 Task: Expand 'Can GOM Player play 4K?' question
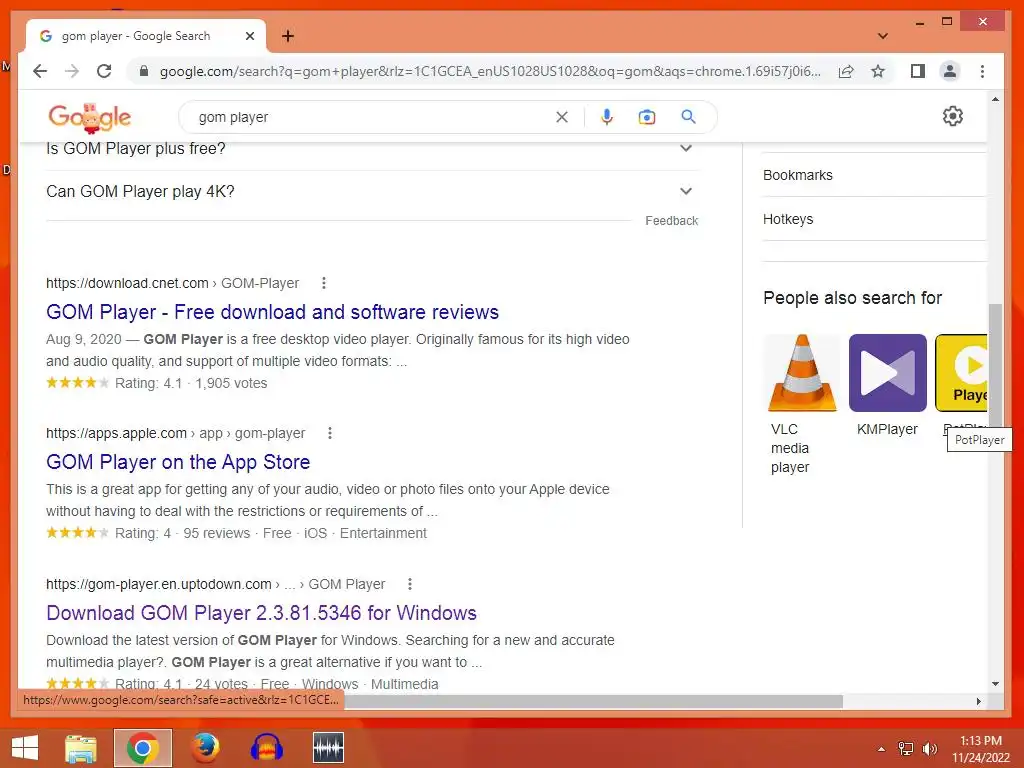click(x=372, y=191)
